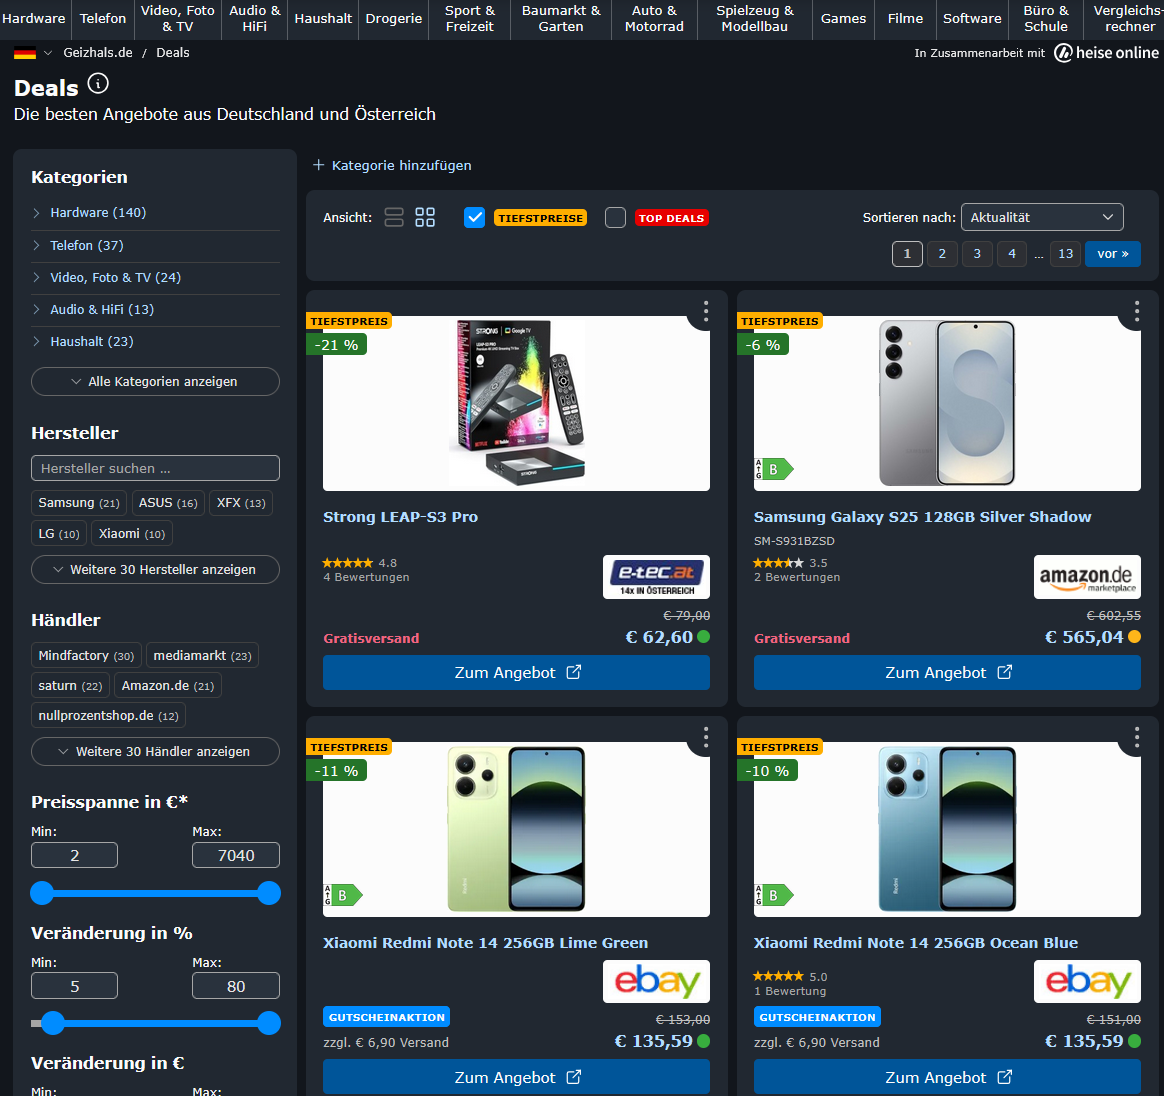
Task: Open Software top navigation menu
Action: [x=972, y=19]
